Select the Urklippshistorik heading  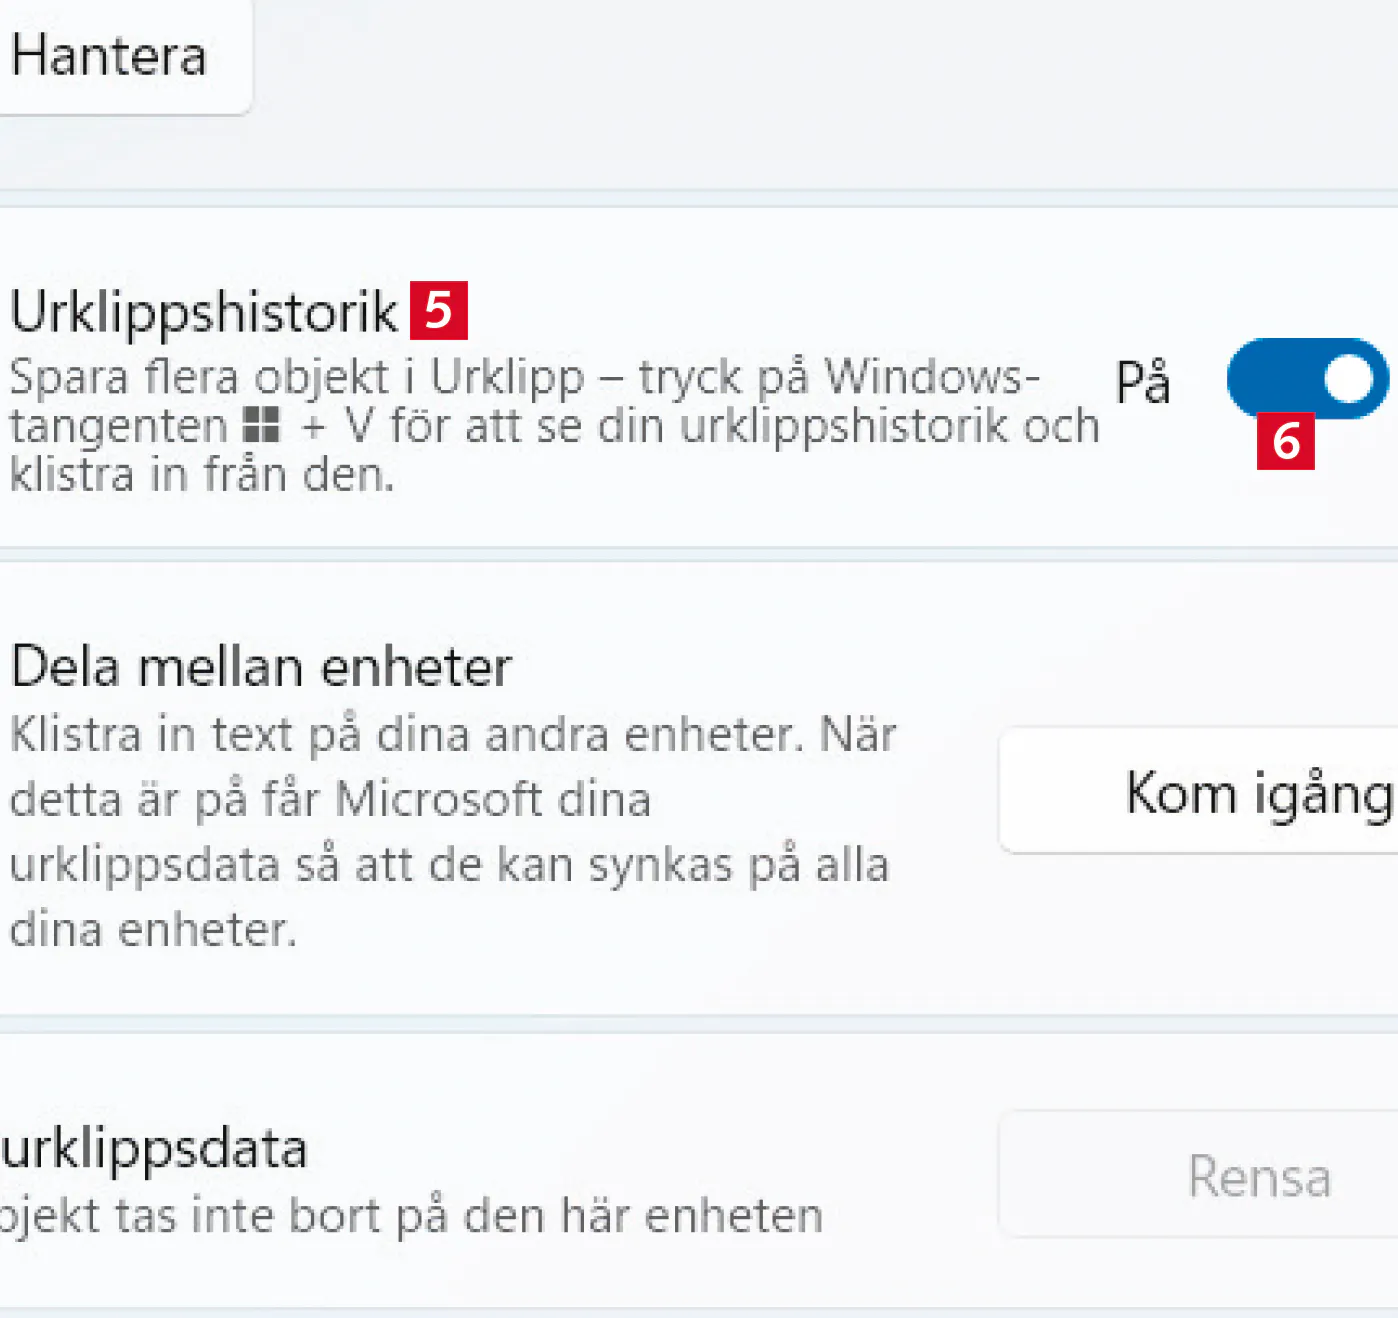click(203, 312)
